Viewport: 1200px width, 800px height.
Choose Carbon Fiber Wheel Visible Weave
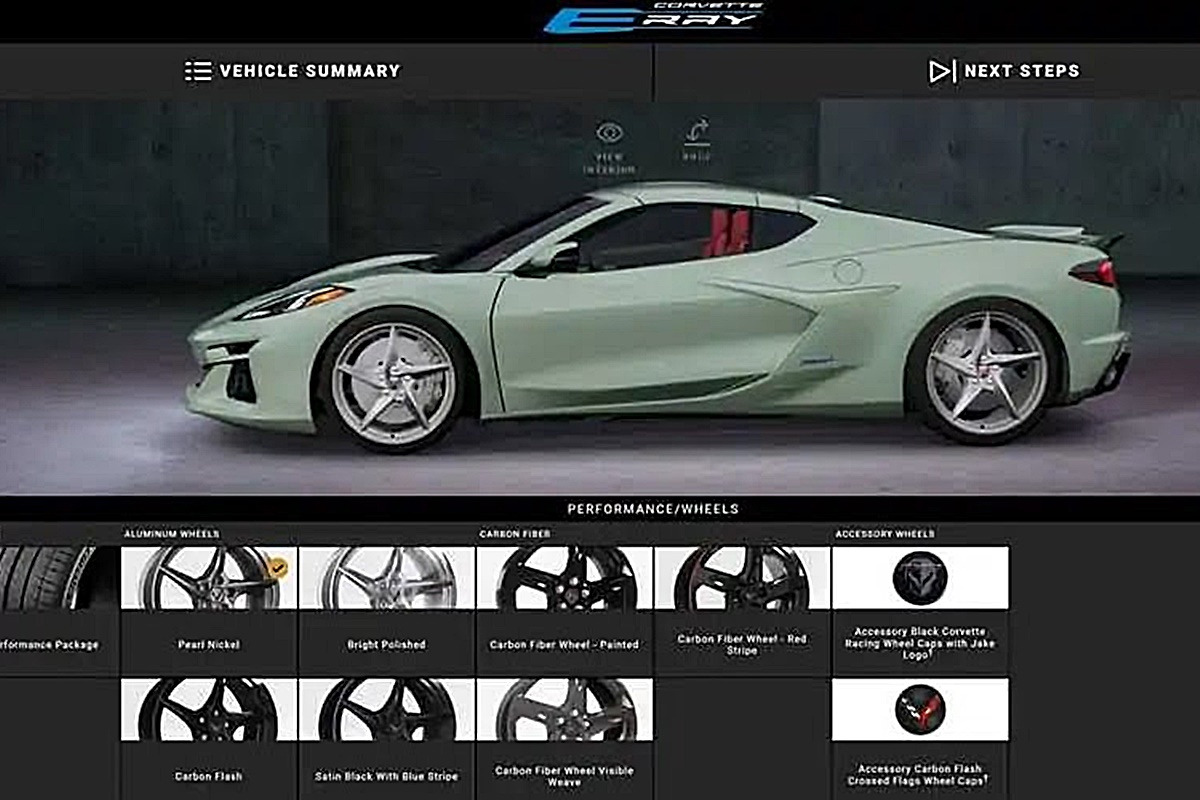click(x=565, y=739)
